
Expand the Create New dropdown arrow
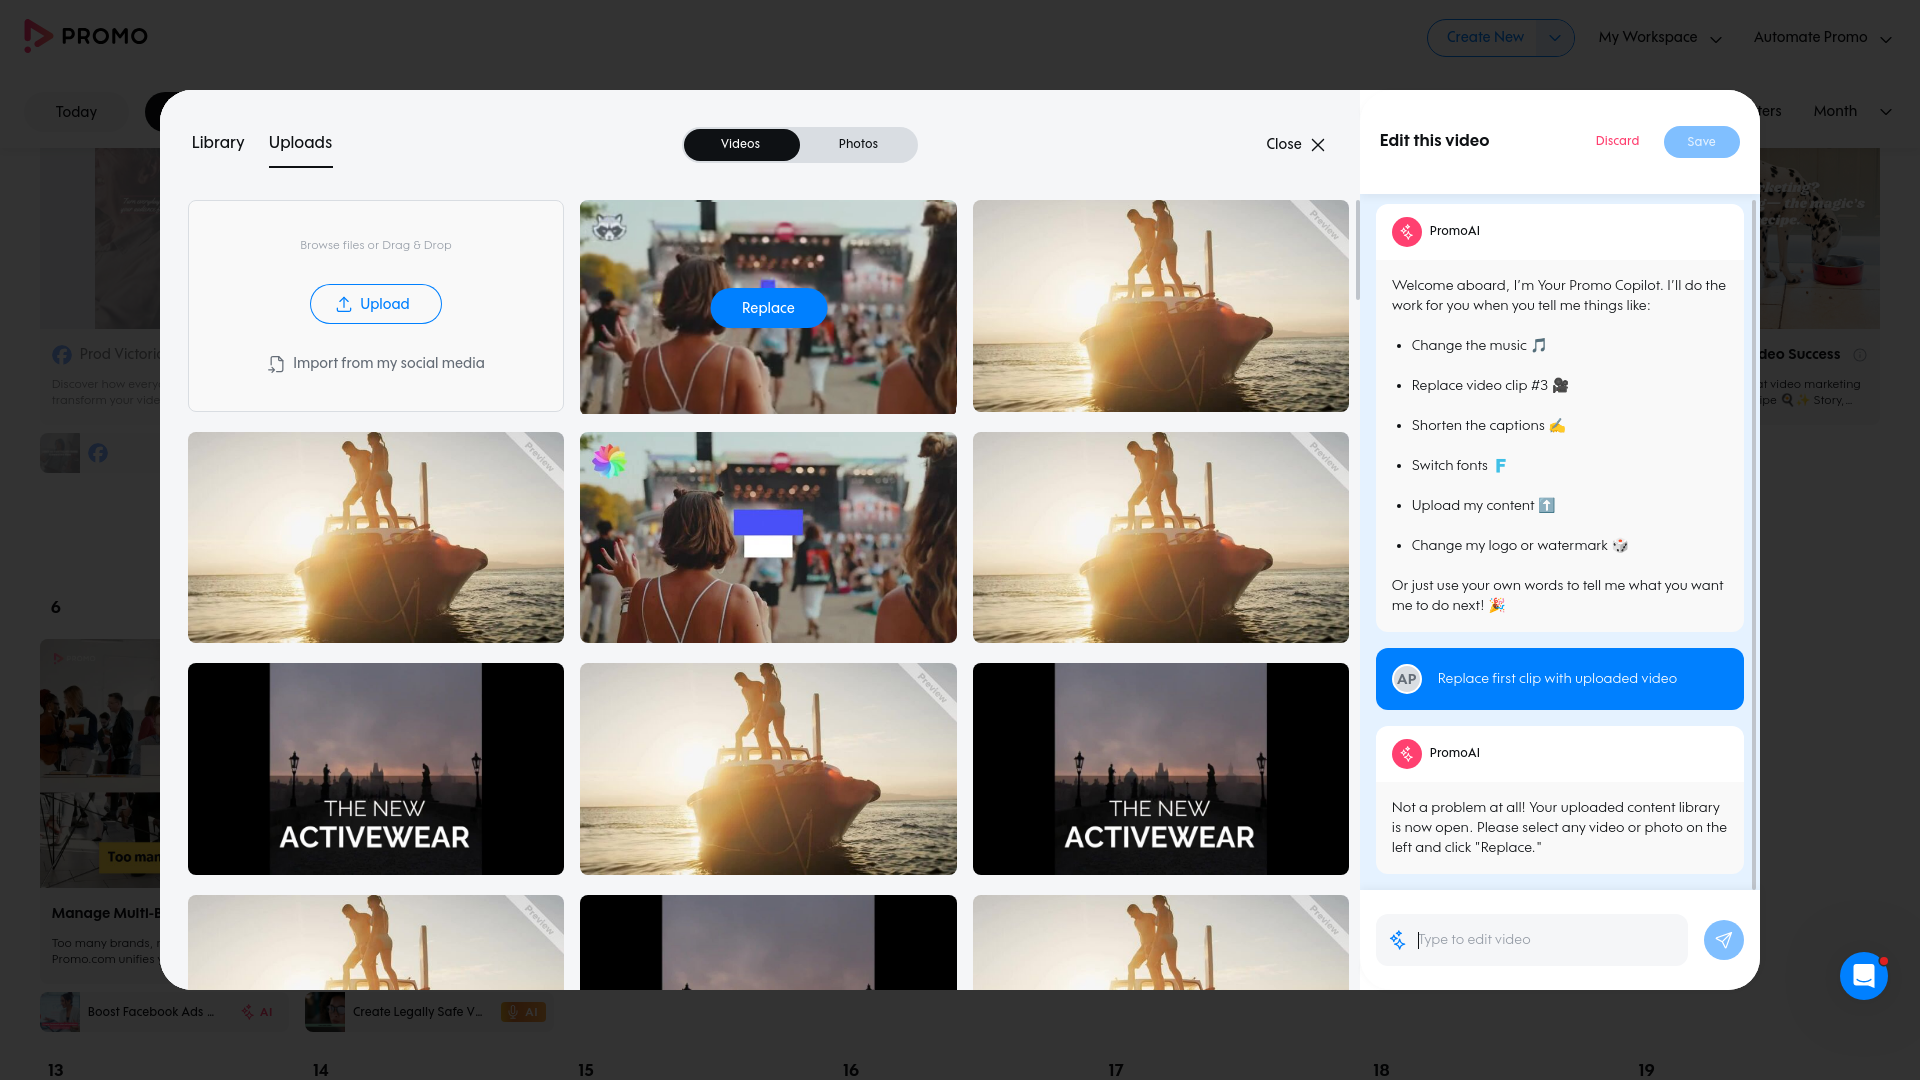pos(1554,38)
